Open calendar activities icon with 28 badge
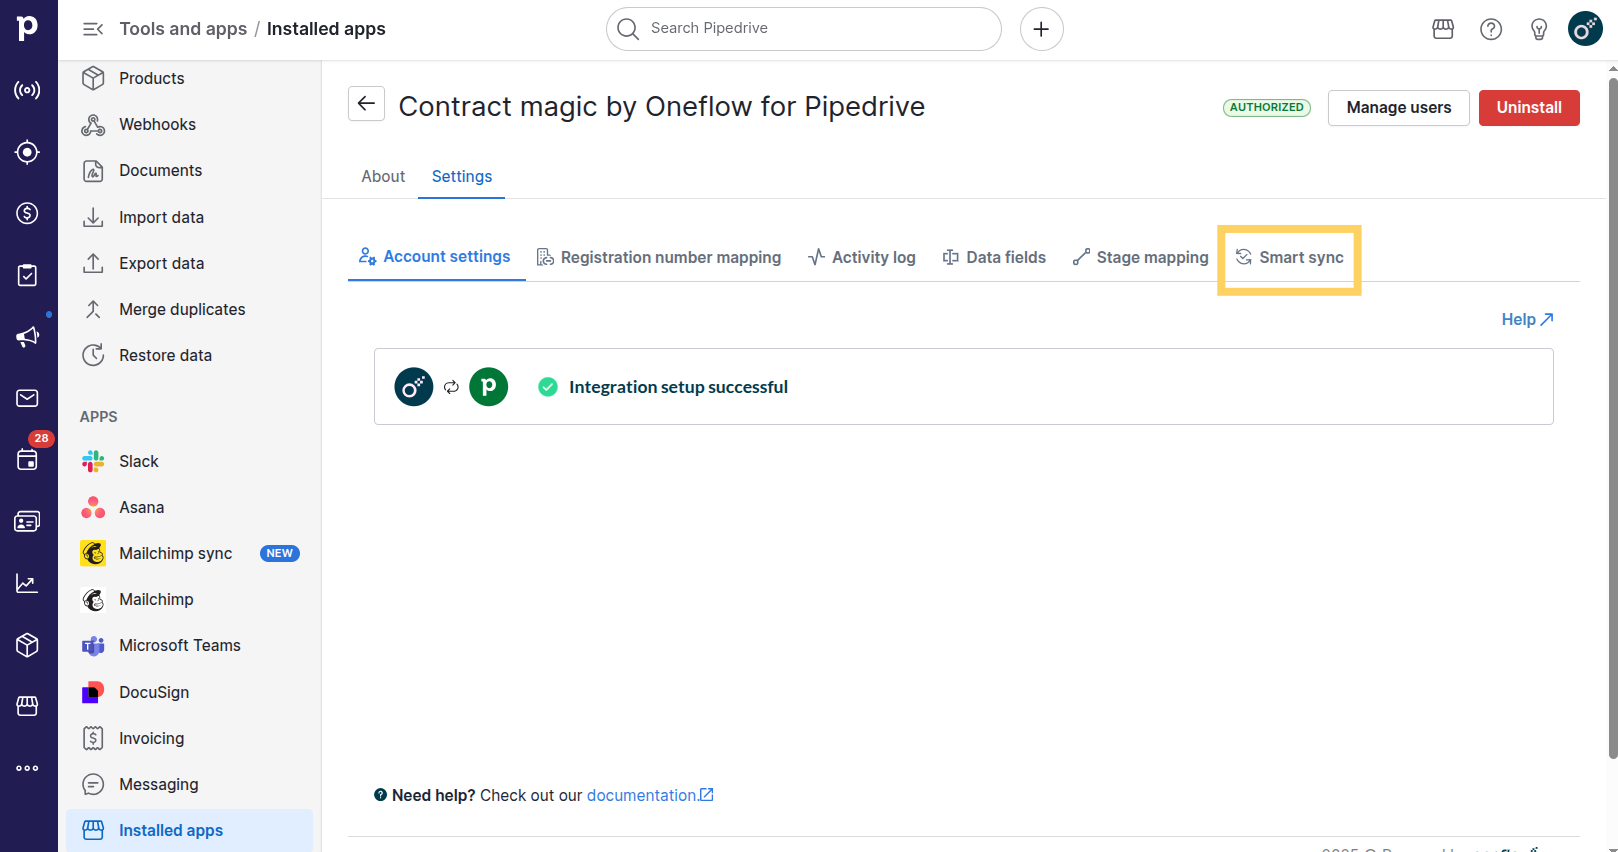 pyautogui.click(x=27, y=459)
